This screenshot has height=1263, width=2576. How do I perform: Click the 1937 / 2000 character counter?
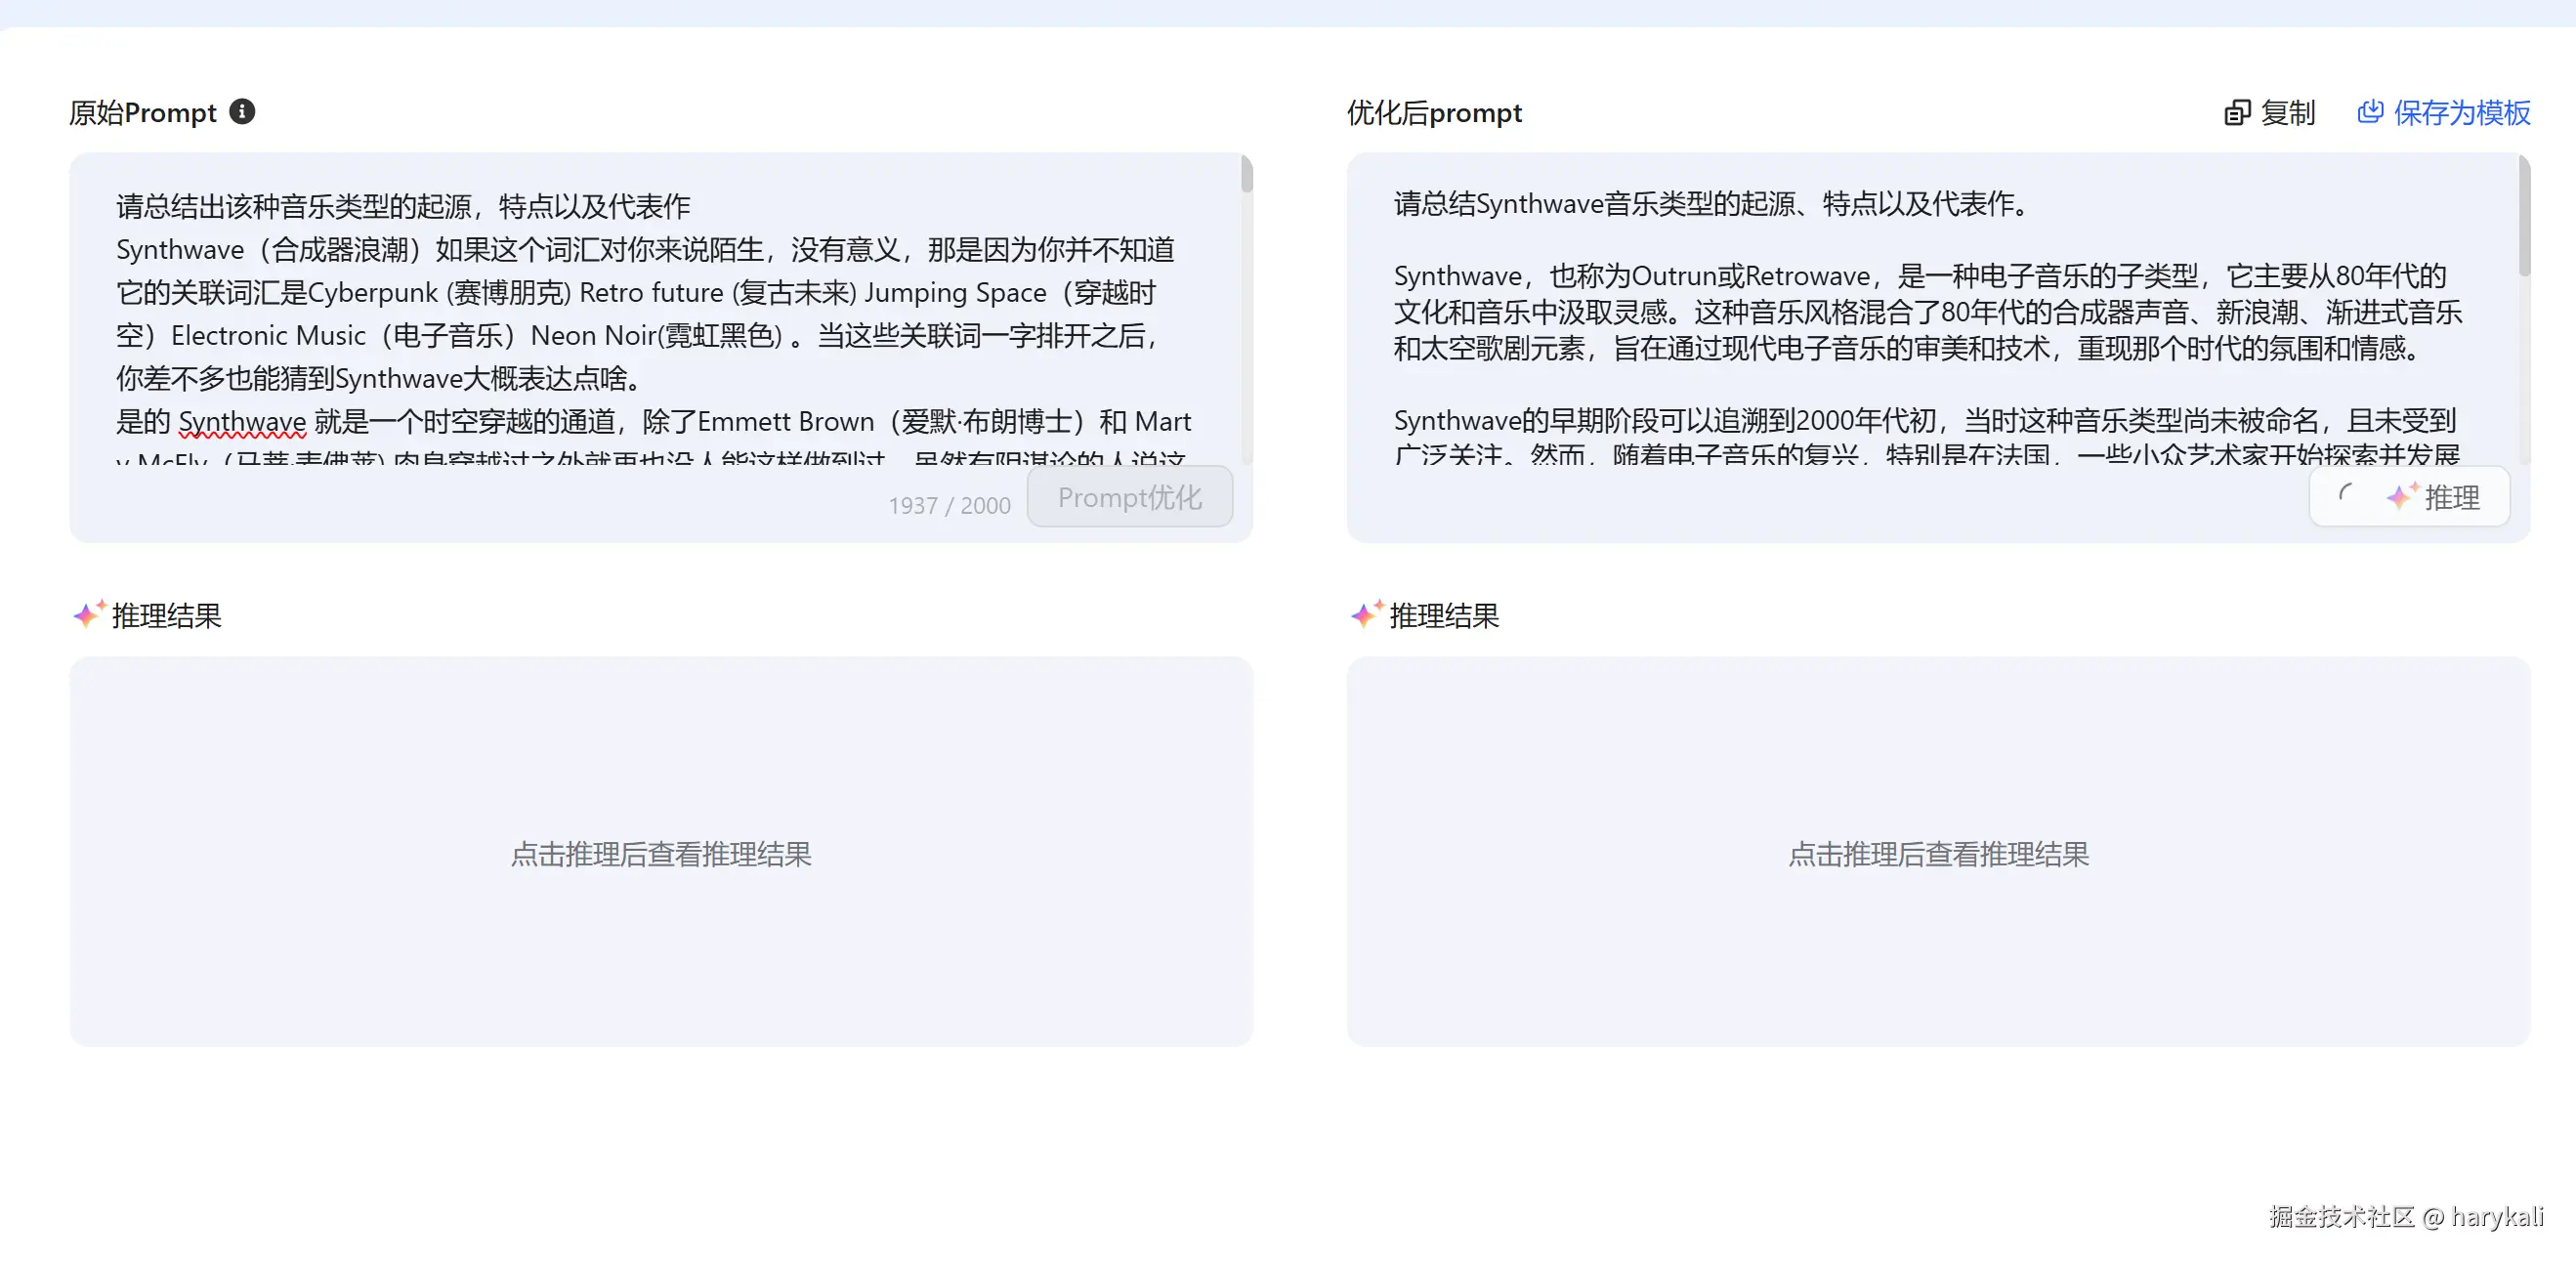coord(949,506)
